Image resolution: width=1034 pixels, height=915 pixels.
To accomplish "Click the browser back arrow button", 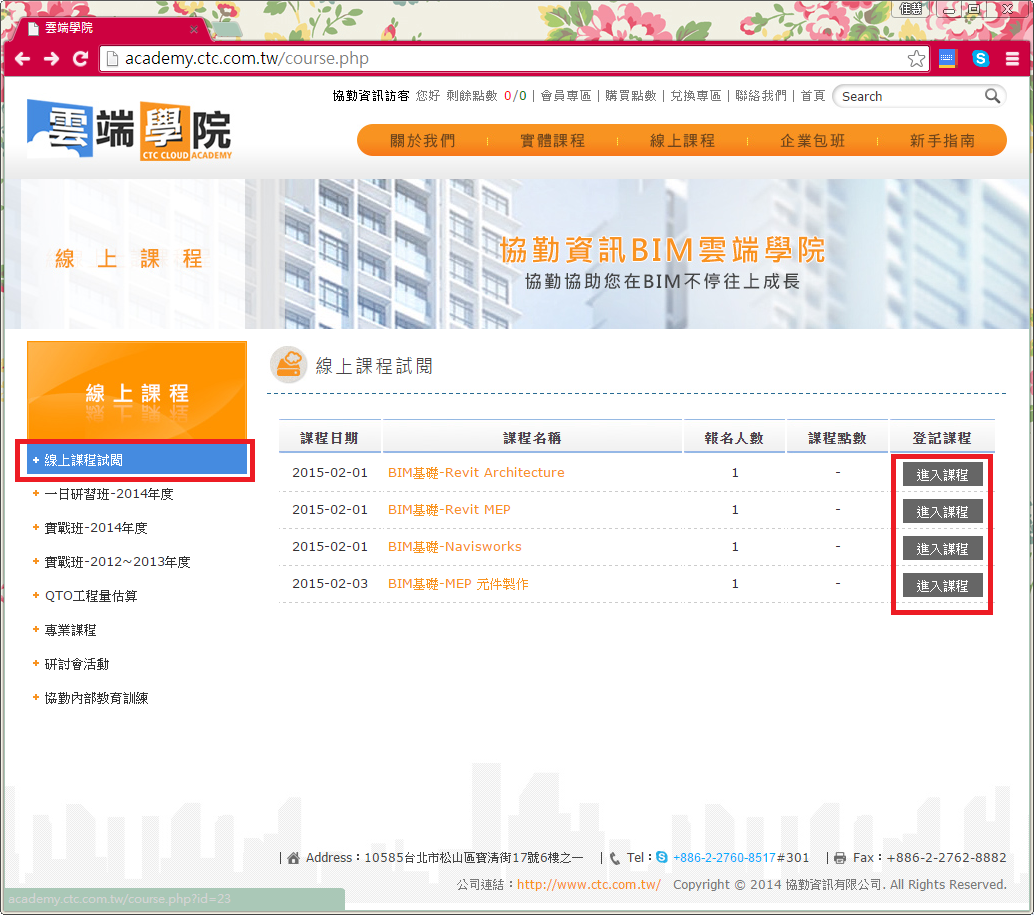I will click(22, 59).
